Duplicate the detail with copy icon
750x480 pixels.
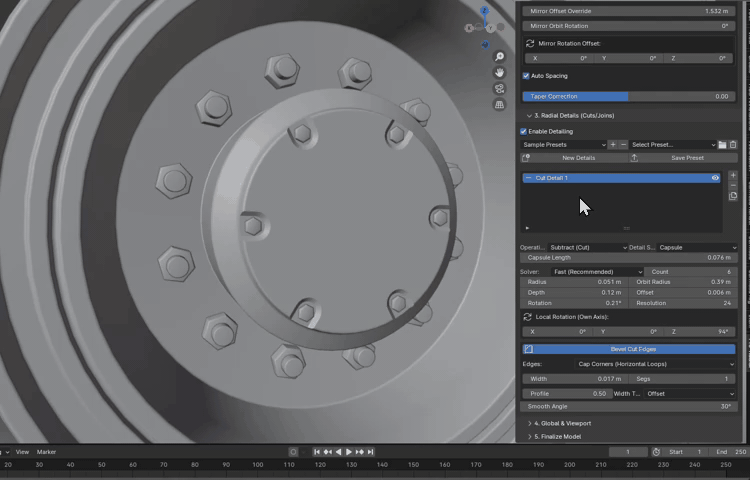[x=733, y=196]
